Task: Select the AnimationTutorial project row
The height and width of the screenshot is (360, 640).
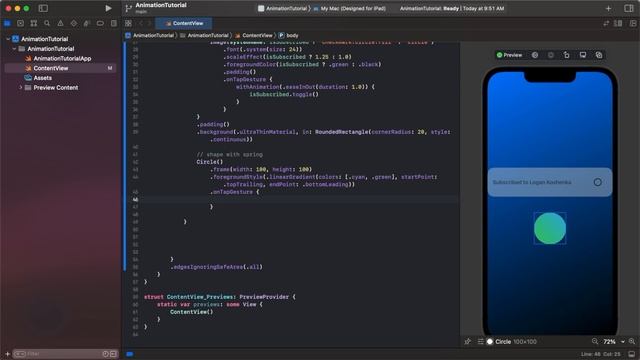Action: (x=60, y=39)
